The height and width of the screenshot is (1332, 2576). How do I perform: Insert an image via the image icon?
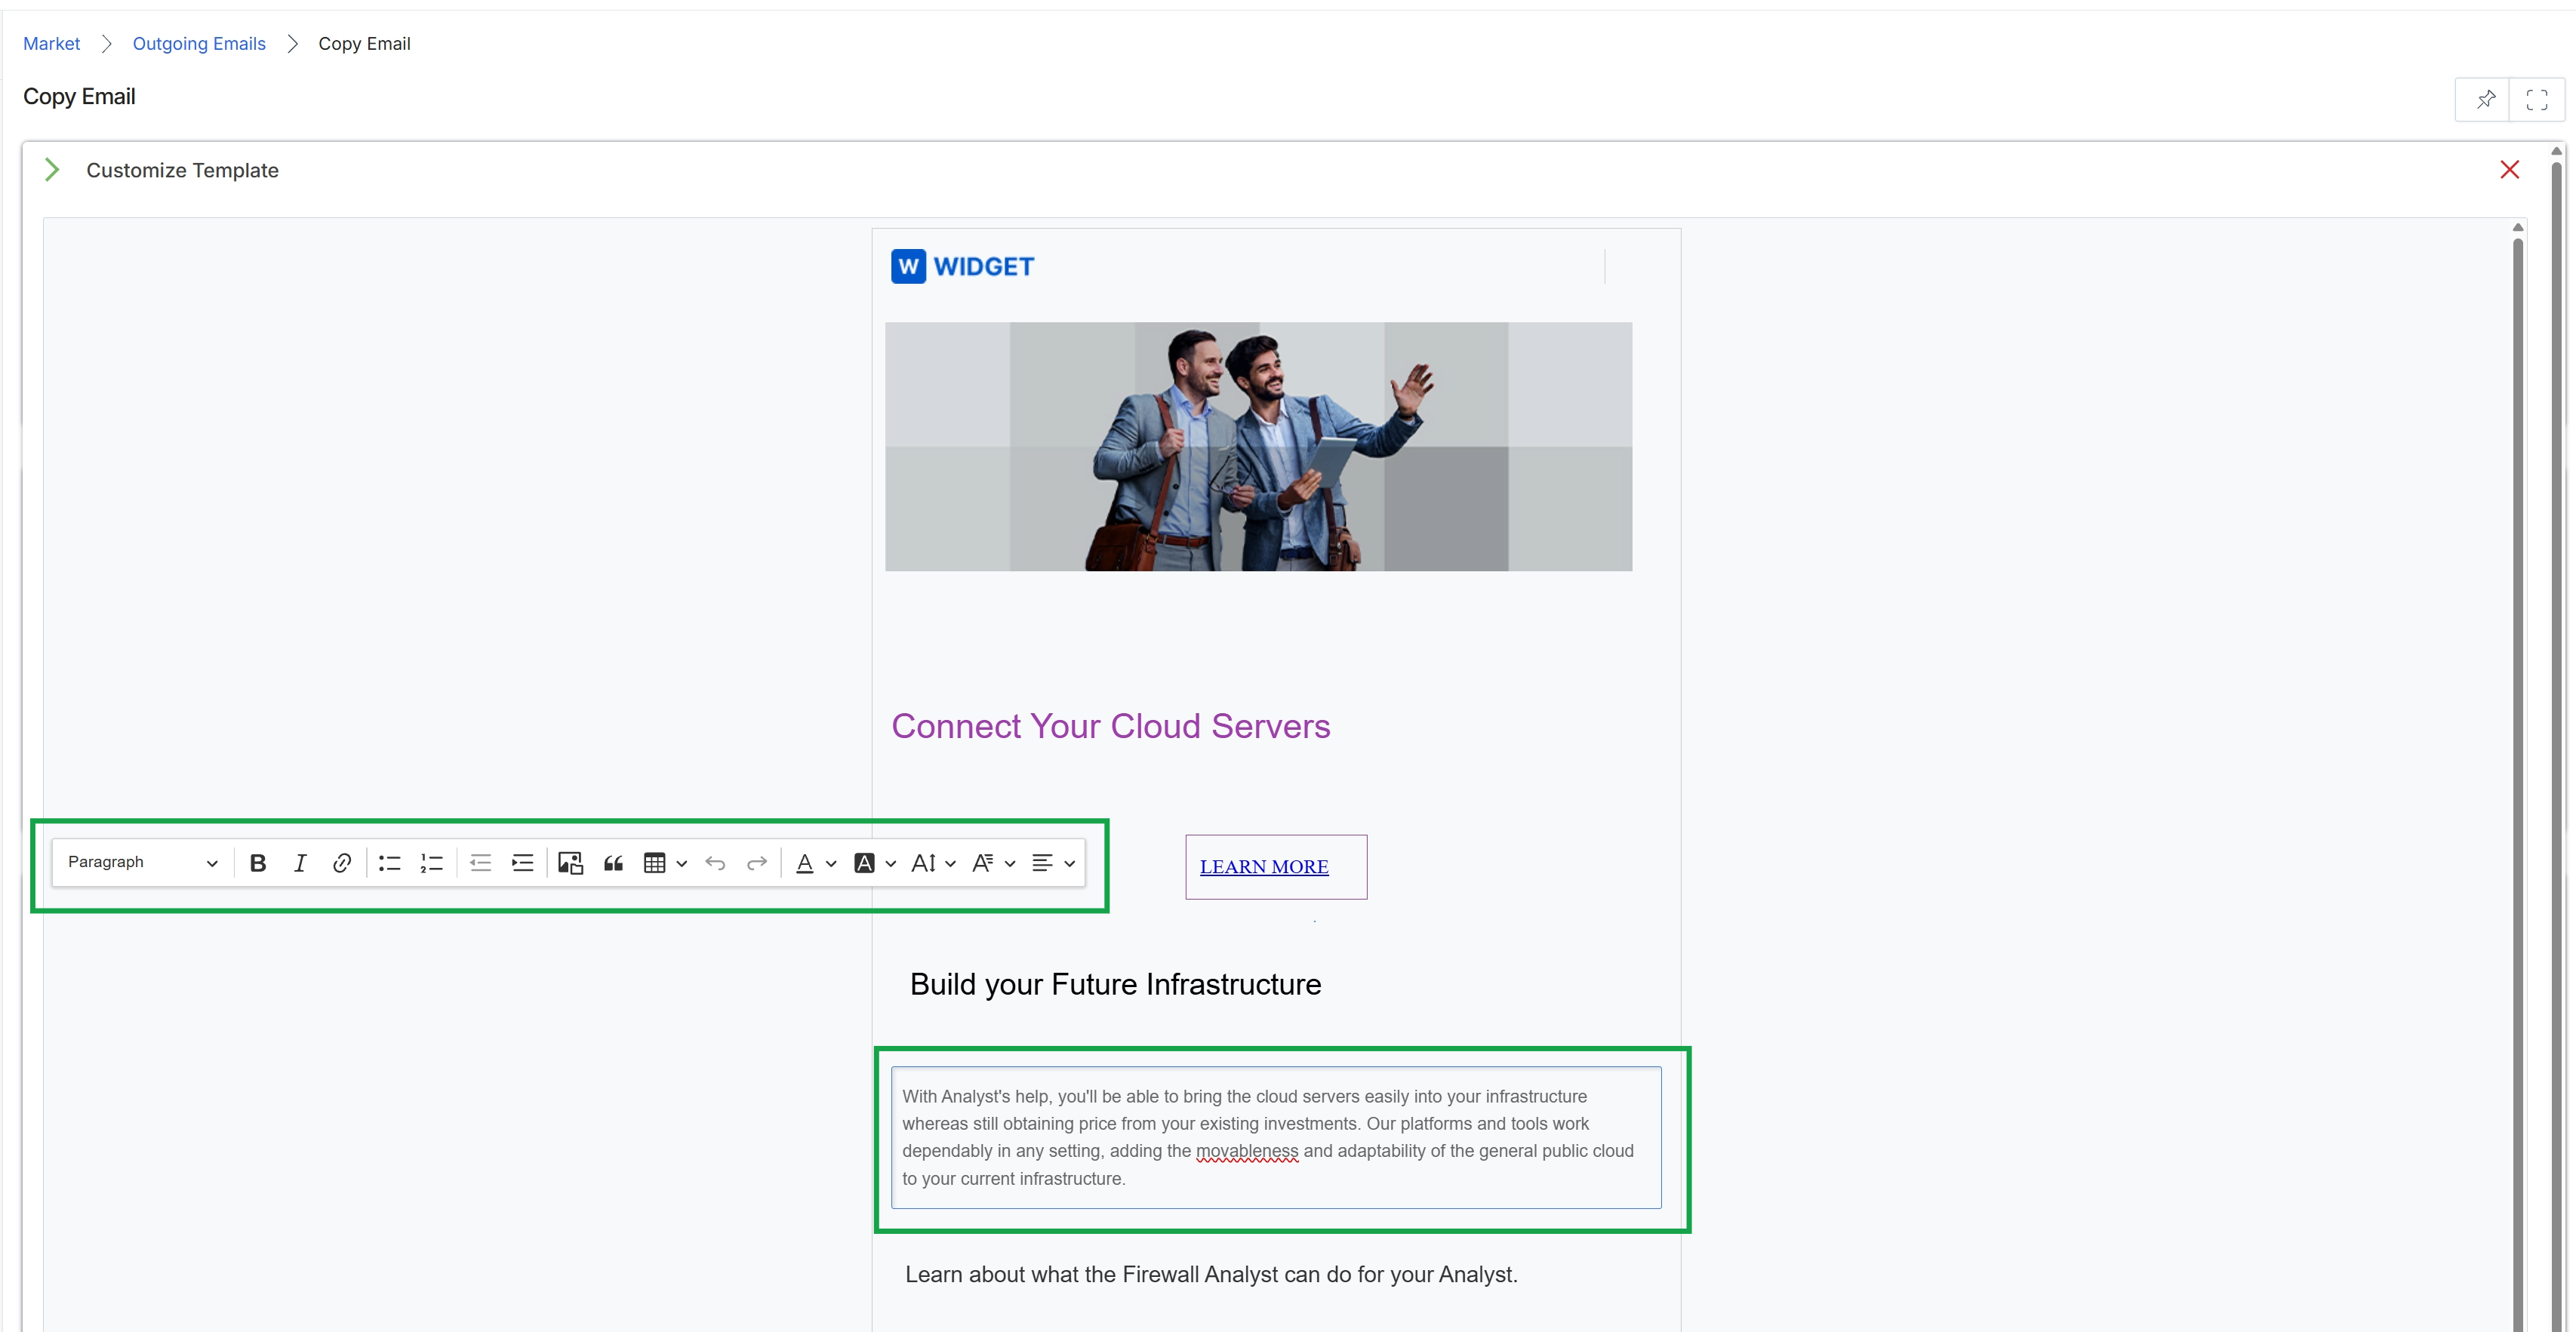(571, 863)
